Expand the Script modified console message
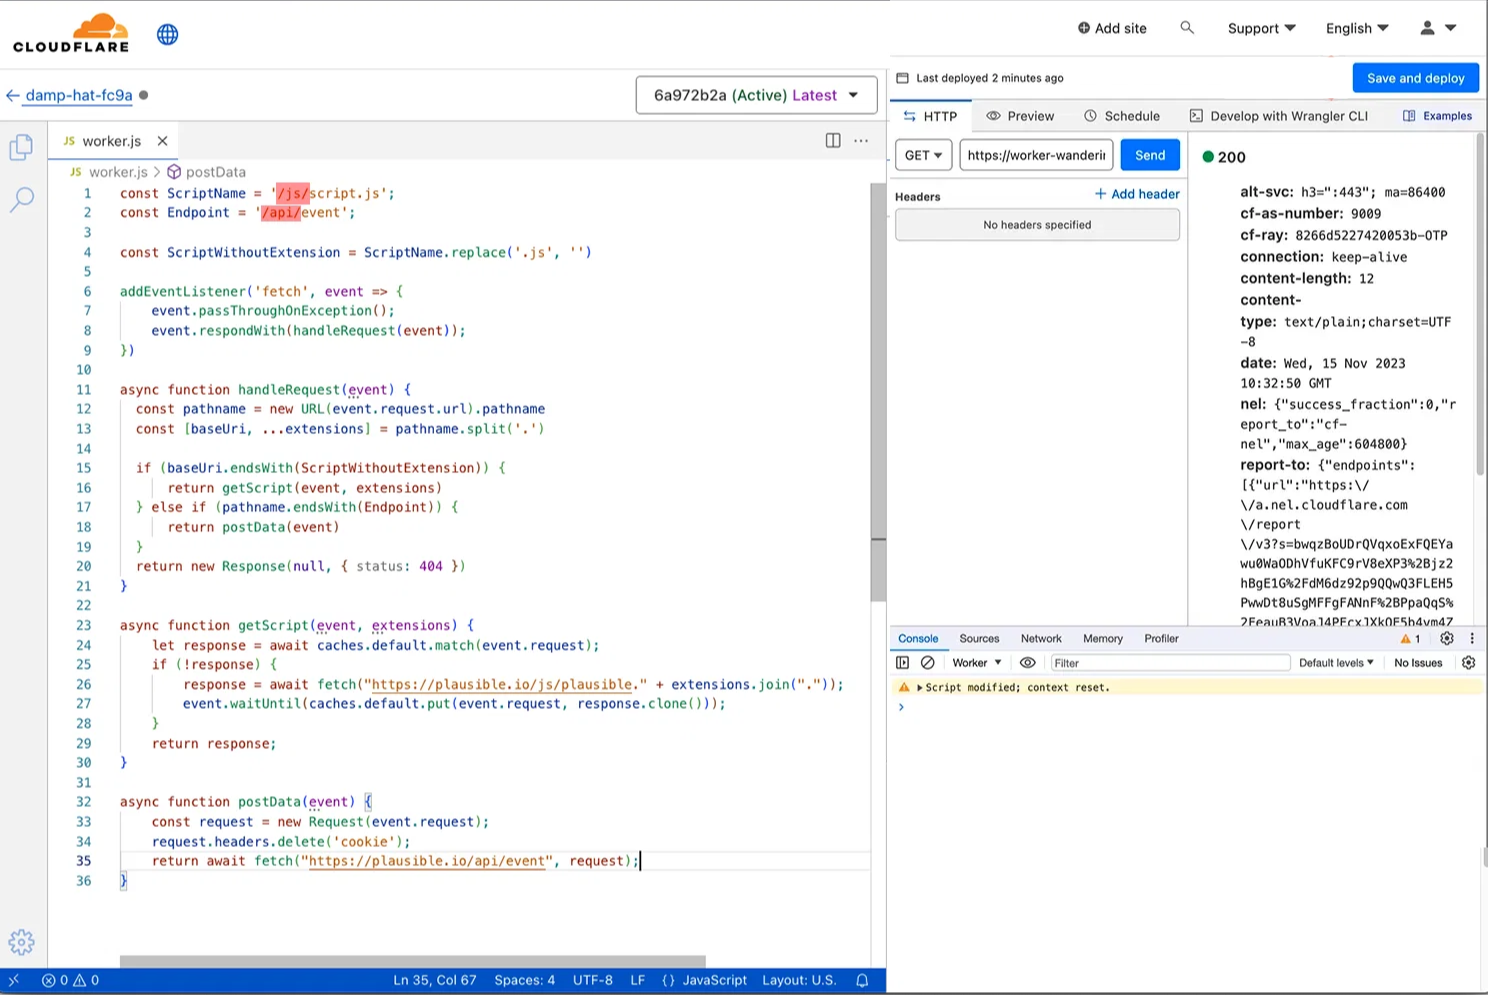This screenshot has width=1488, height=995. point(919,688)
